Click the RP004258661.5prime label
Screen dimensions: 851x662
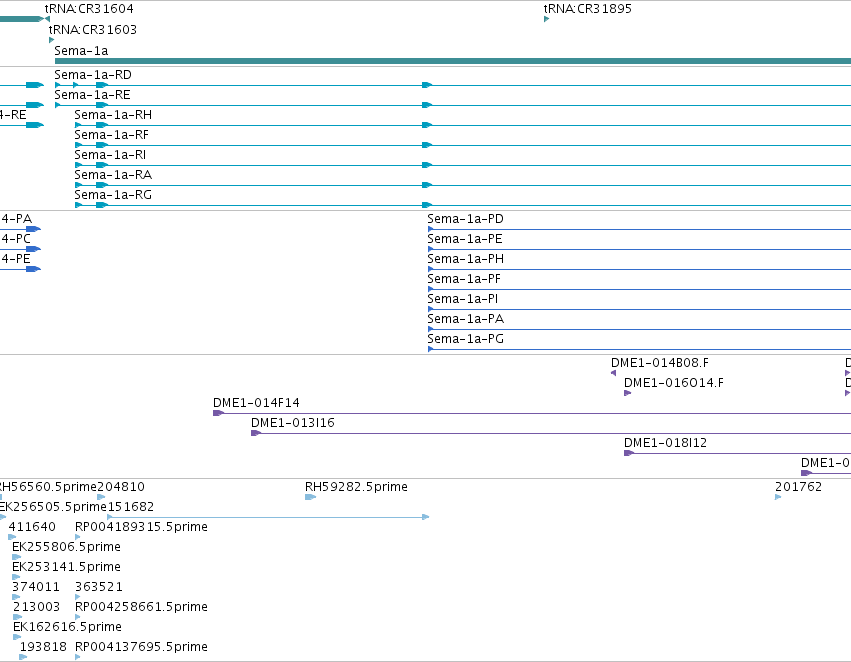click(x=141, y=607)
